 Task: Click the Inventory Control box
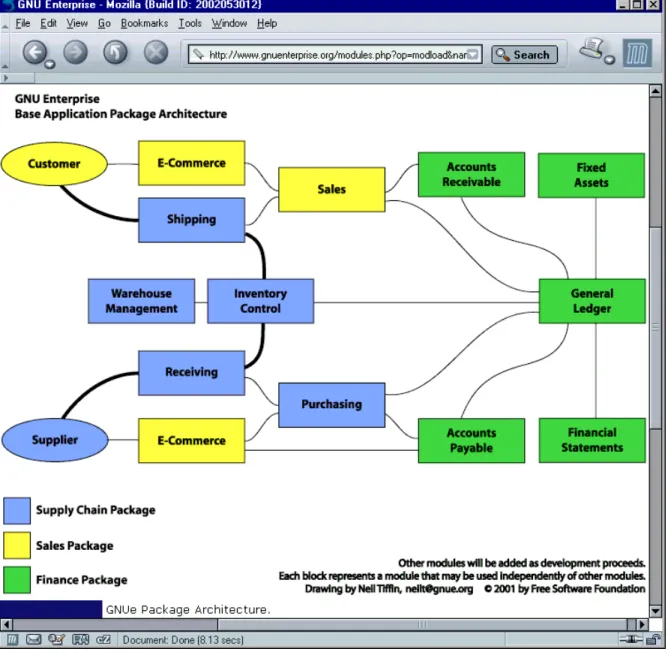261,301
